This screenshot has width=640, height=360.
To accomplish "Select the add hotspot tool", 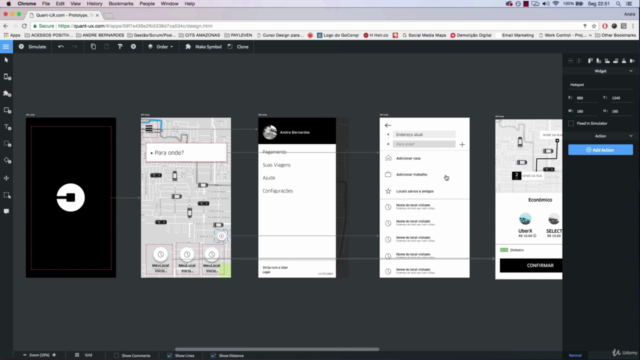I will (7, 144).
